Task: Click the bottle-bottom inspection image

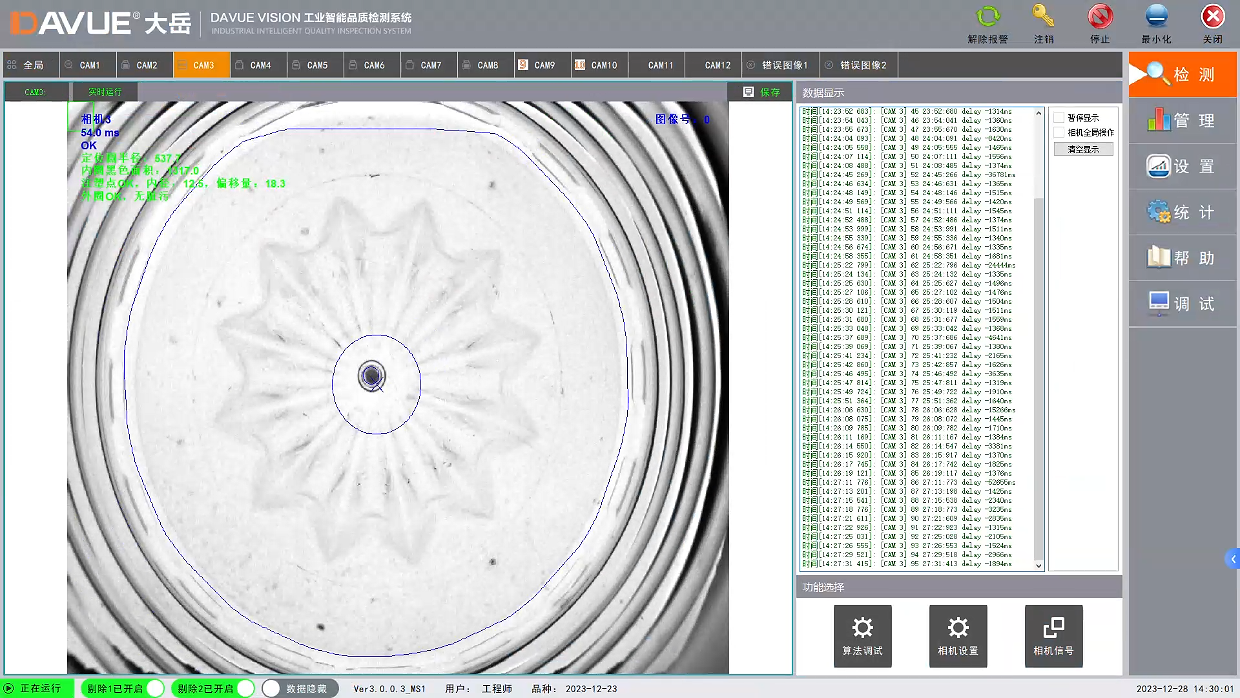Action: (398, 387)
